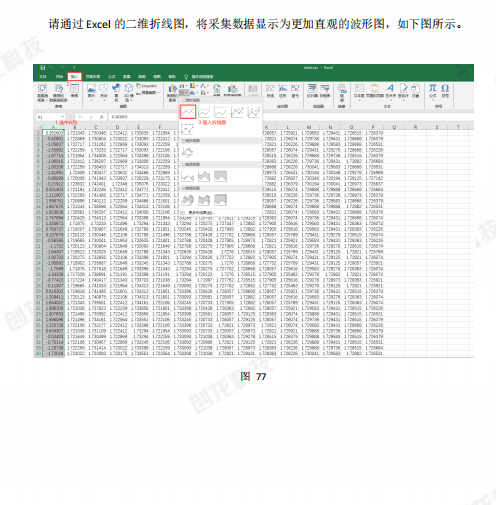Expand the Name Box dropdown arrow
The height and width of the screenshot is (505, 496).
63,117
